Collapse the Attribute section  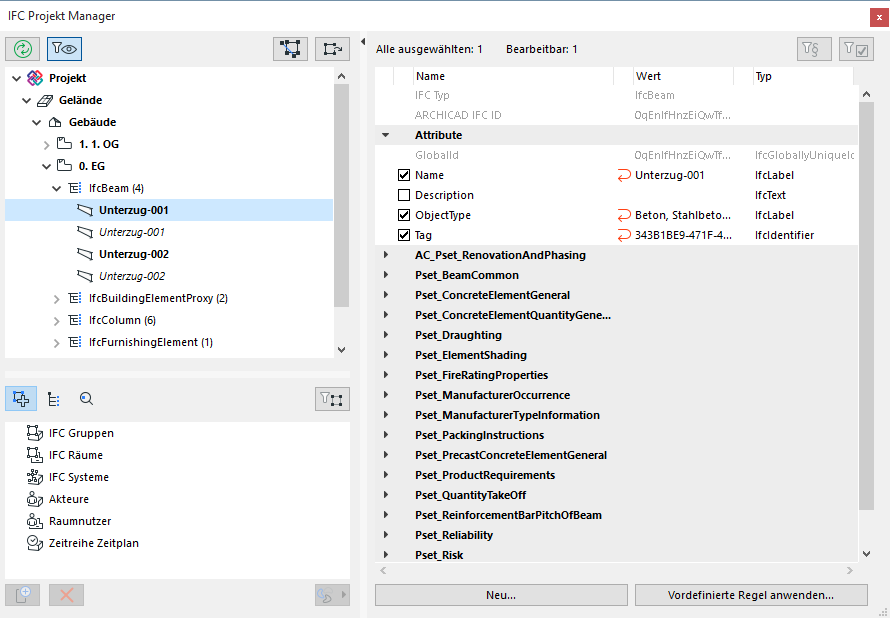pos(385,135)
